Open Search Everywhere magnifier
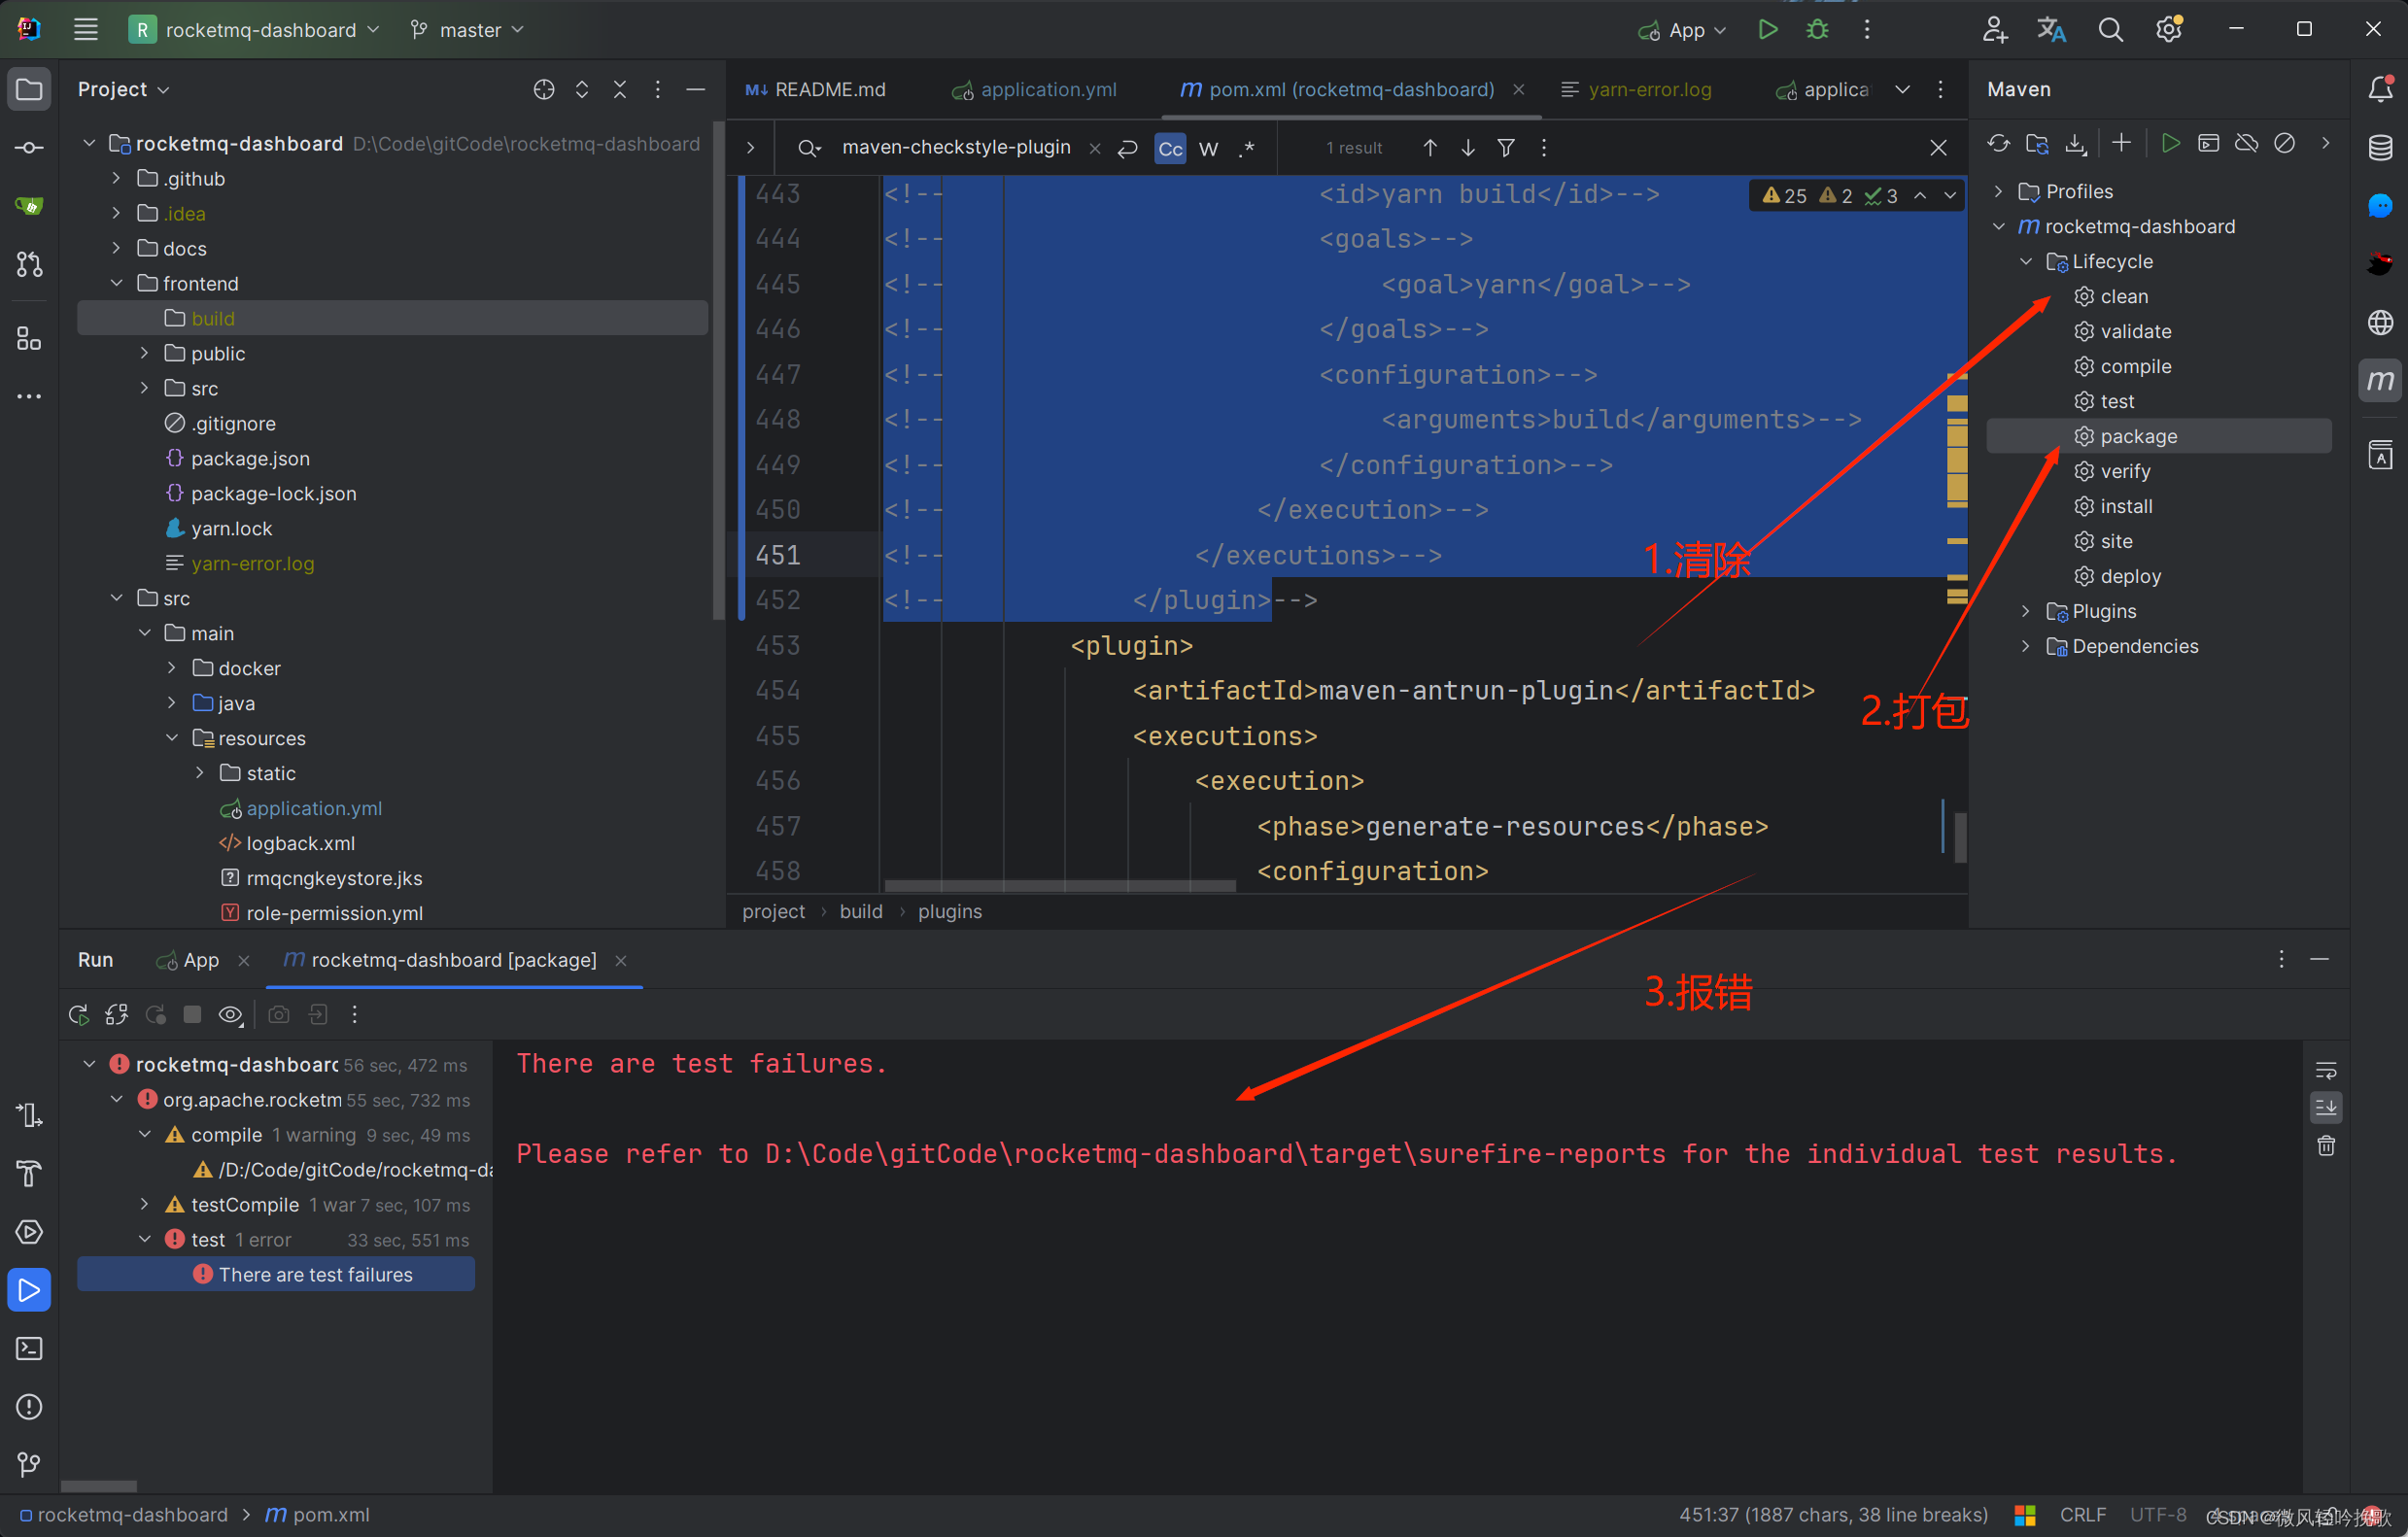Screen dimensions: 2408x1537 pyautogui.click(x=2110, y=30)
